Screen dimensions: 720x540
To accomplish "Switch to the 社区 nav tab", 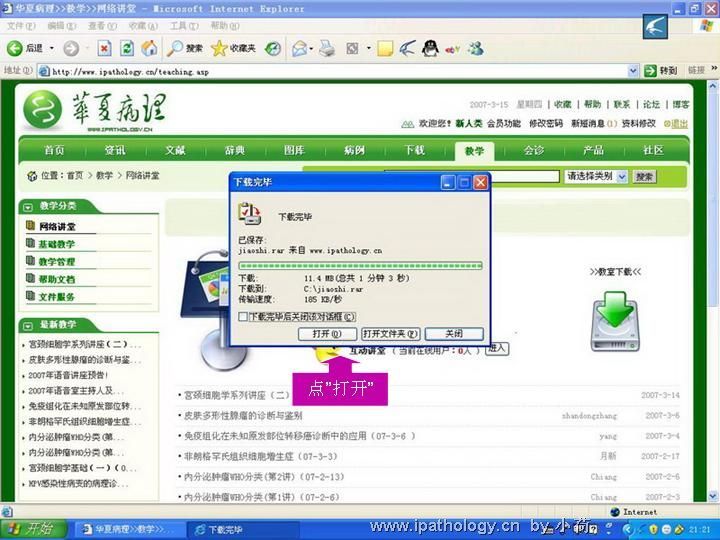I will pyautogui.click(x=653, y=150).
